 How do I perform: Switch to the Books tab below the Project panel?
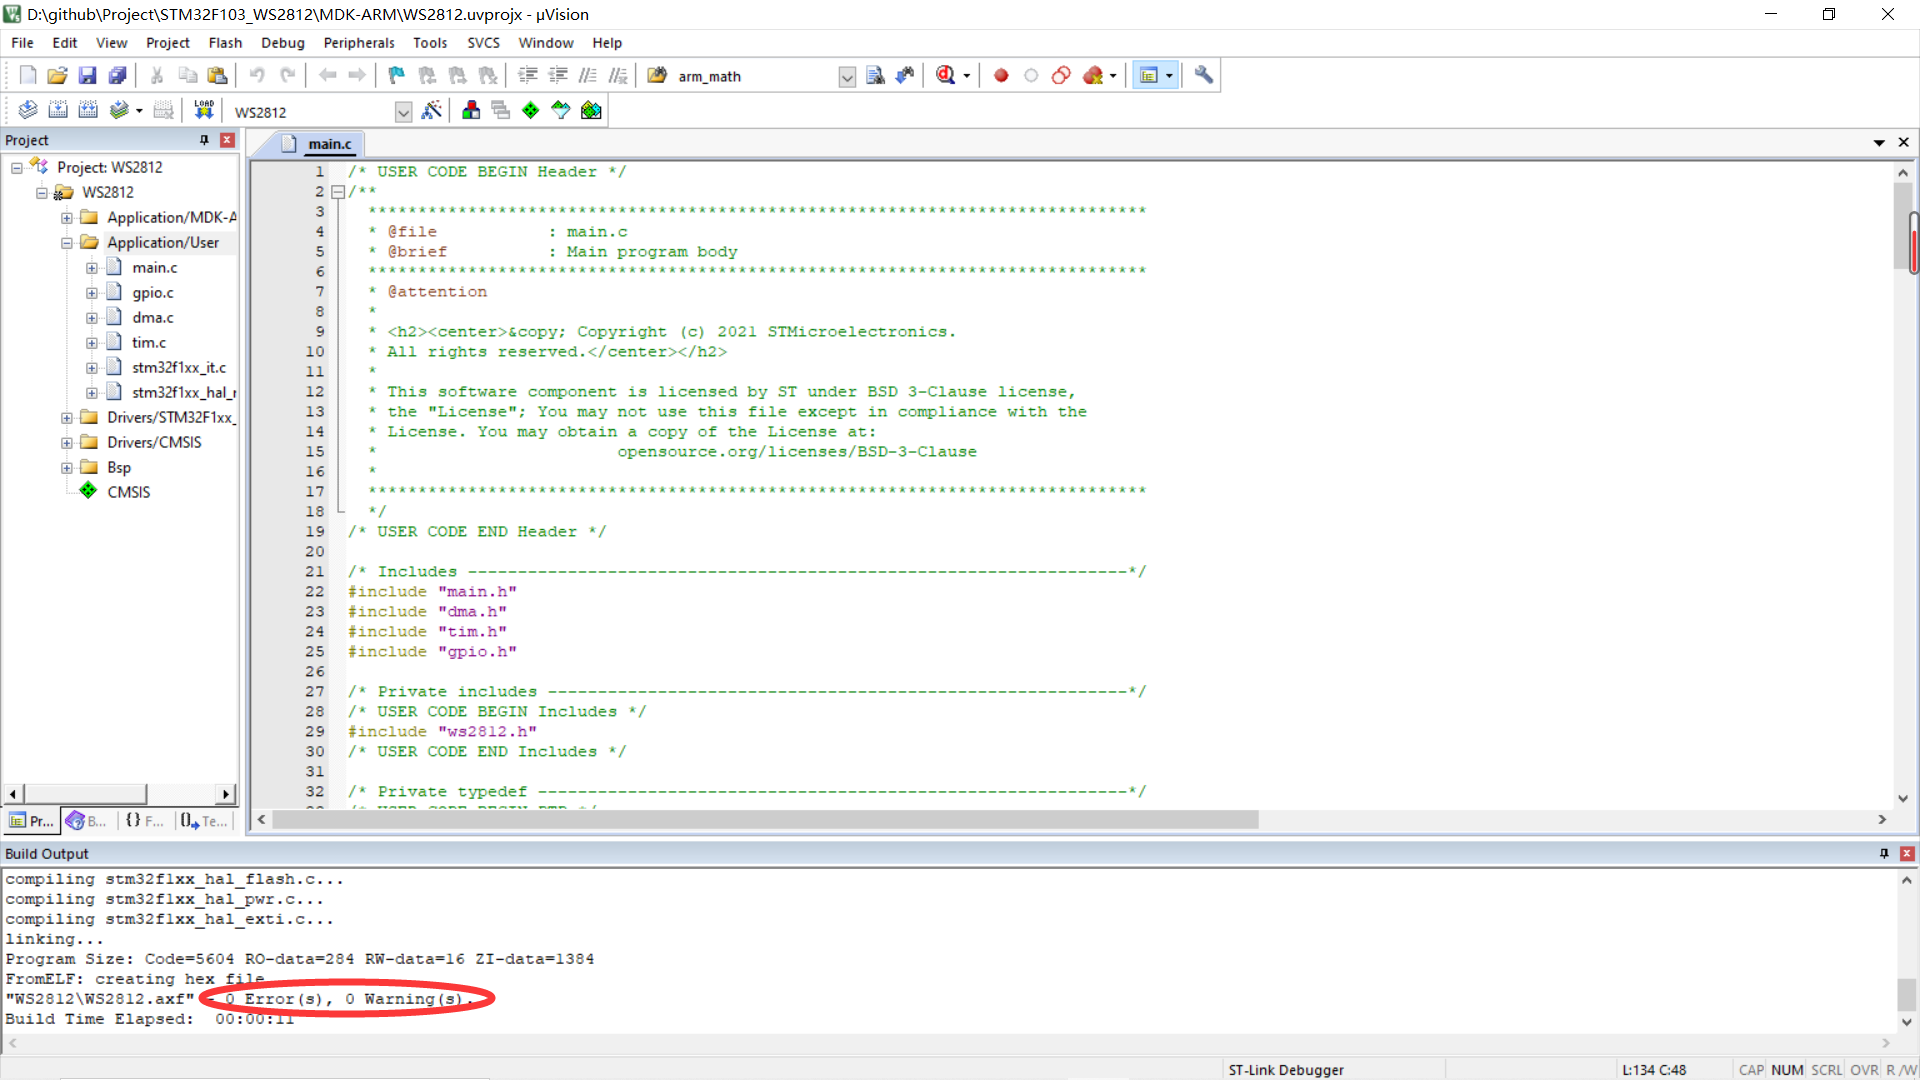pyautogui.click(x=86, y=820)
